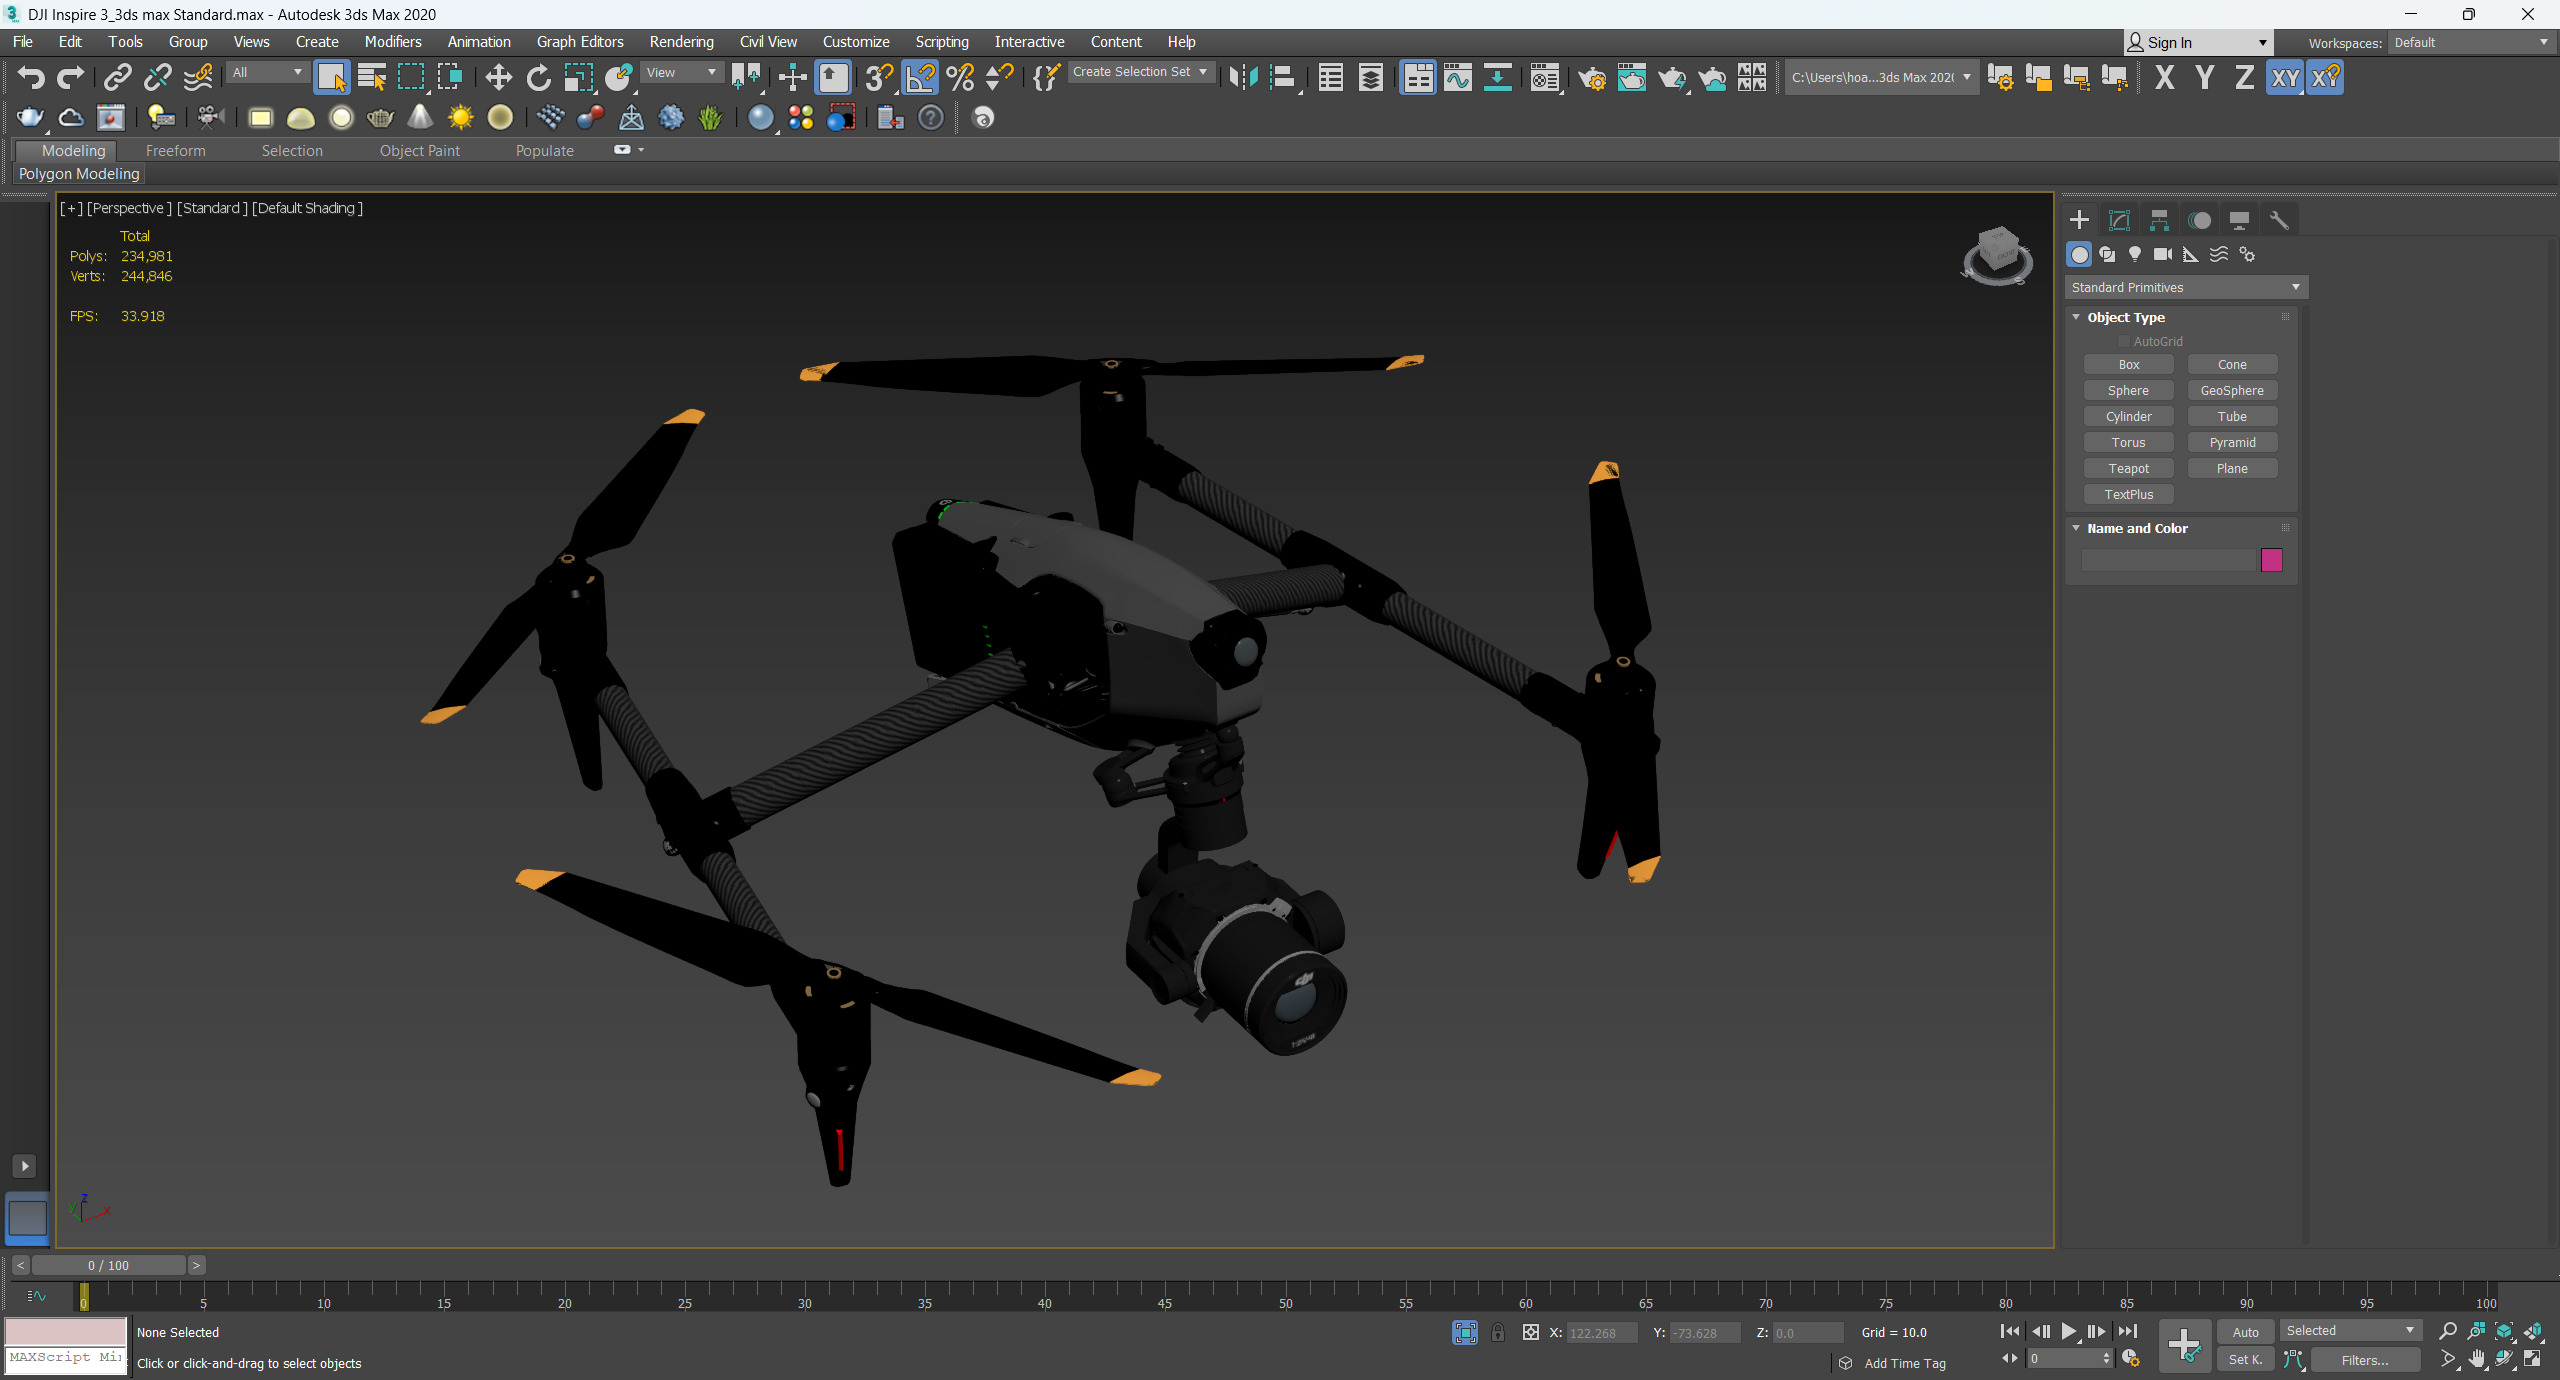Open the Graph Editors menu
The height and width of the screenshot is (1380, 2560).
pos(580,42)
